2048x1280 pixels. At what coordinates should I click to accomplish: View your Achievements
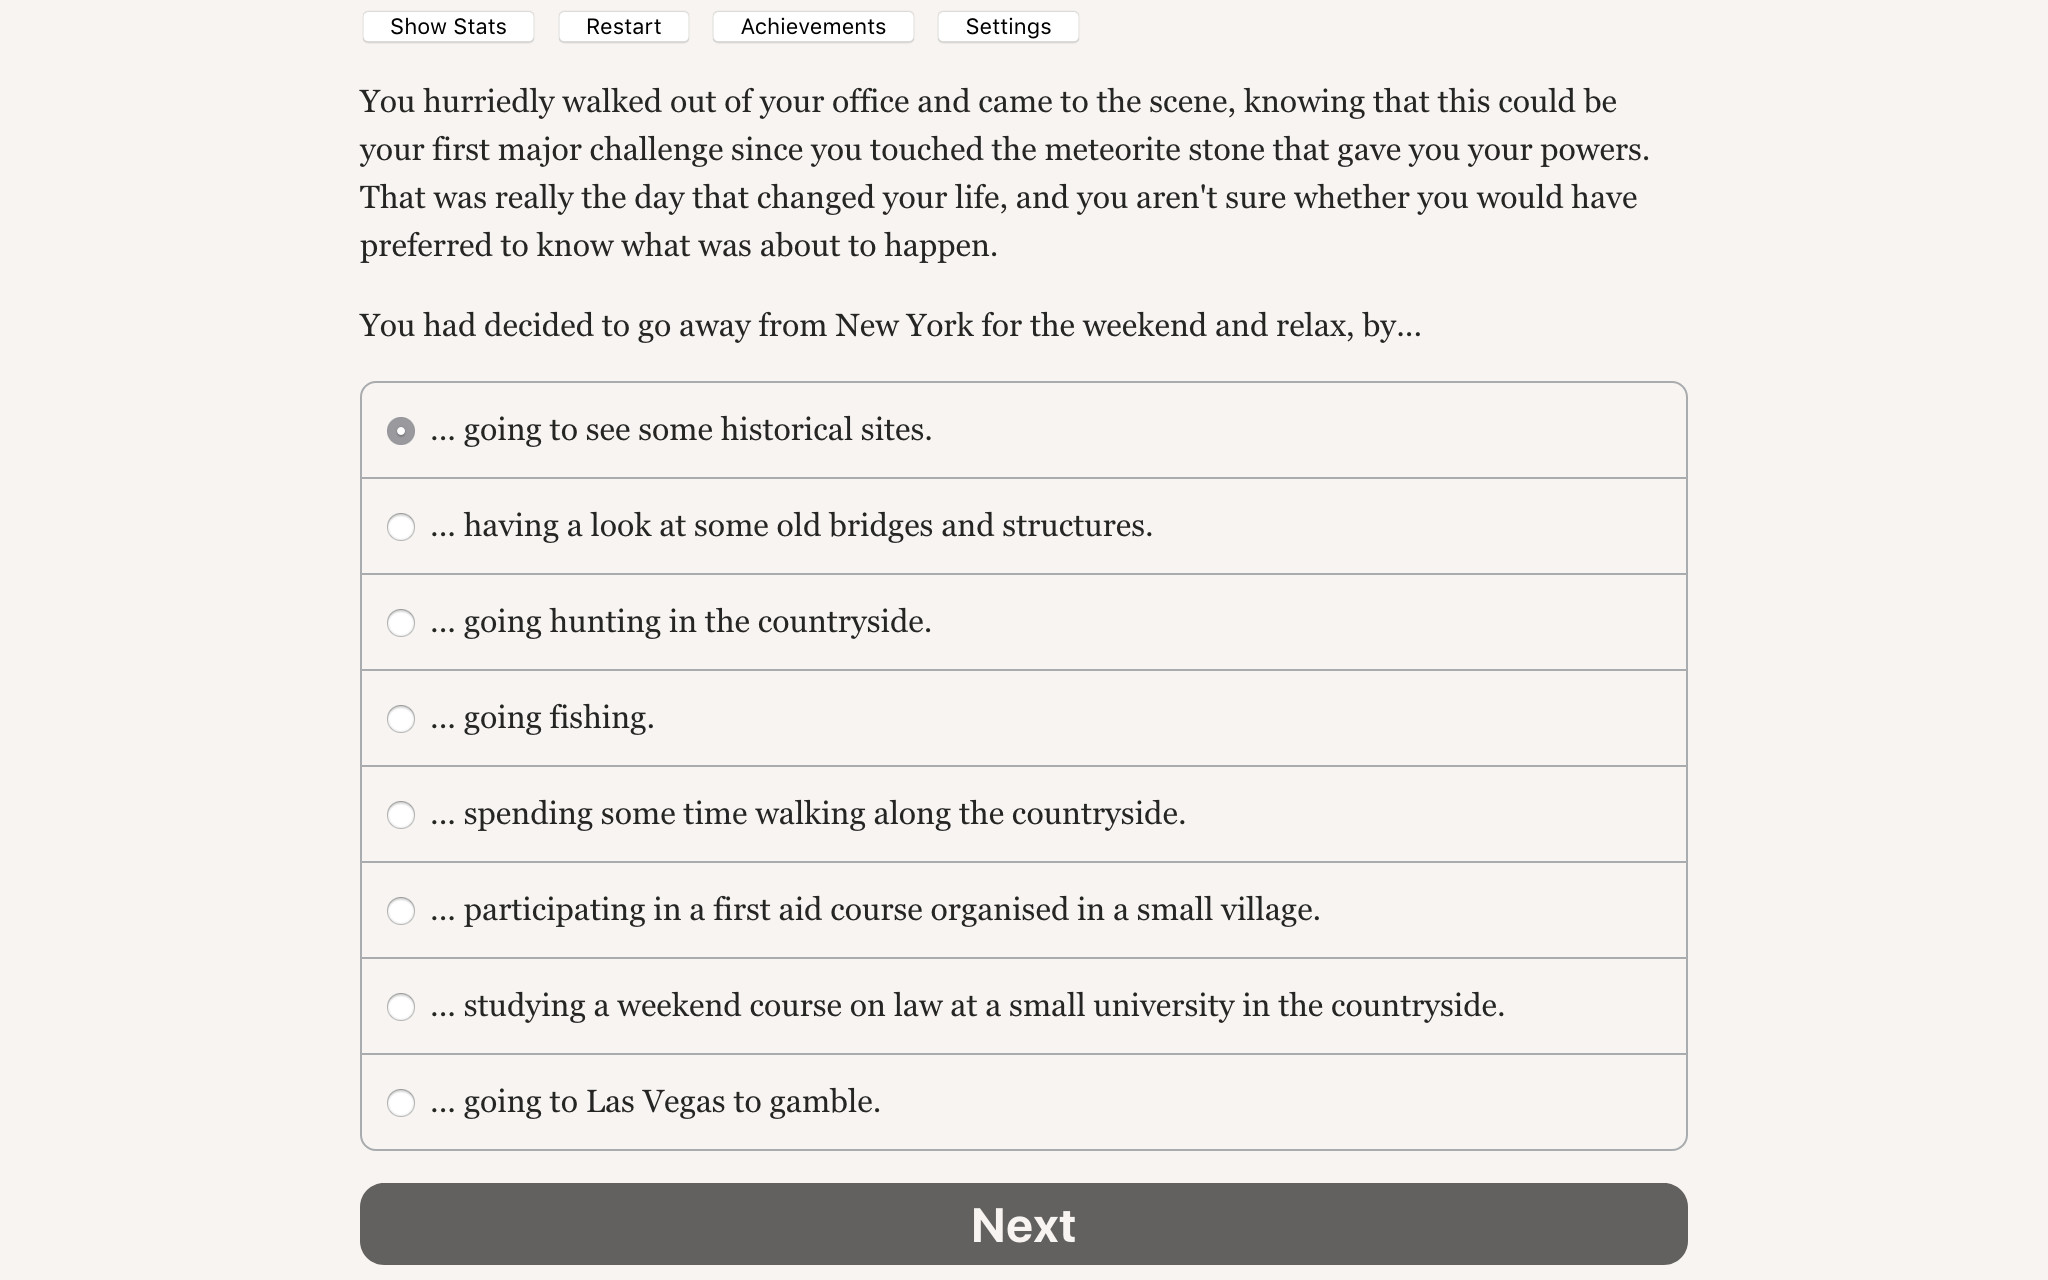click(812, 26)
